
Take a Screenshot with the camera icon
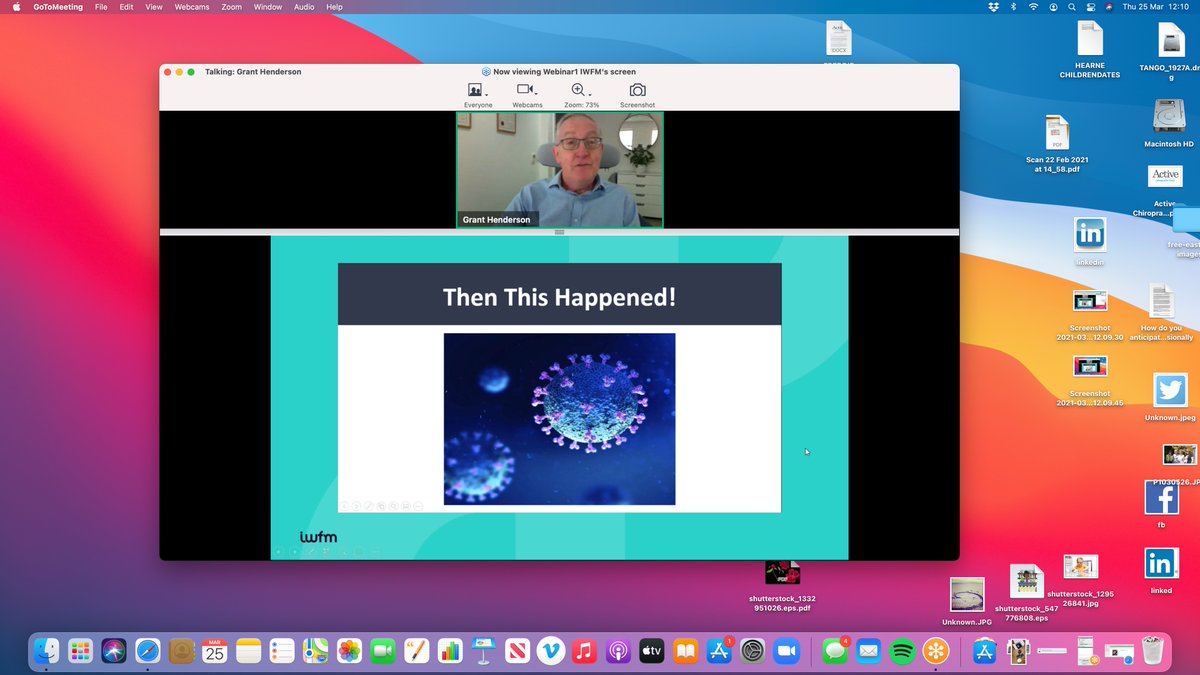coord(637,90)
